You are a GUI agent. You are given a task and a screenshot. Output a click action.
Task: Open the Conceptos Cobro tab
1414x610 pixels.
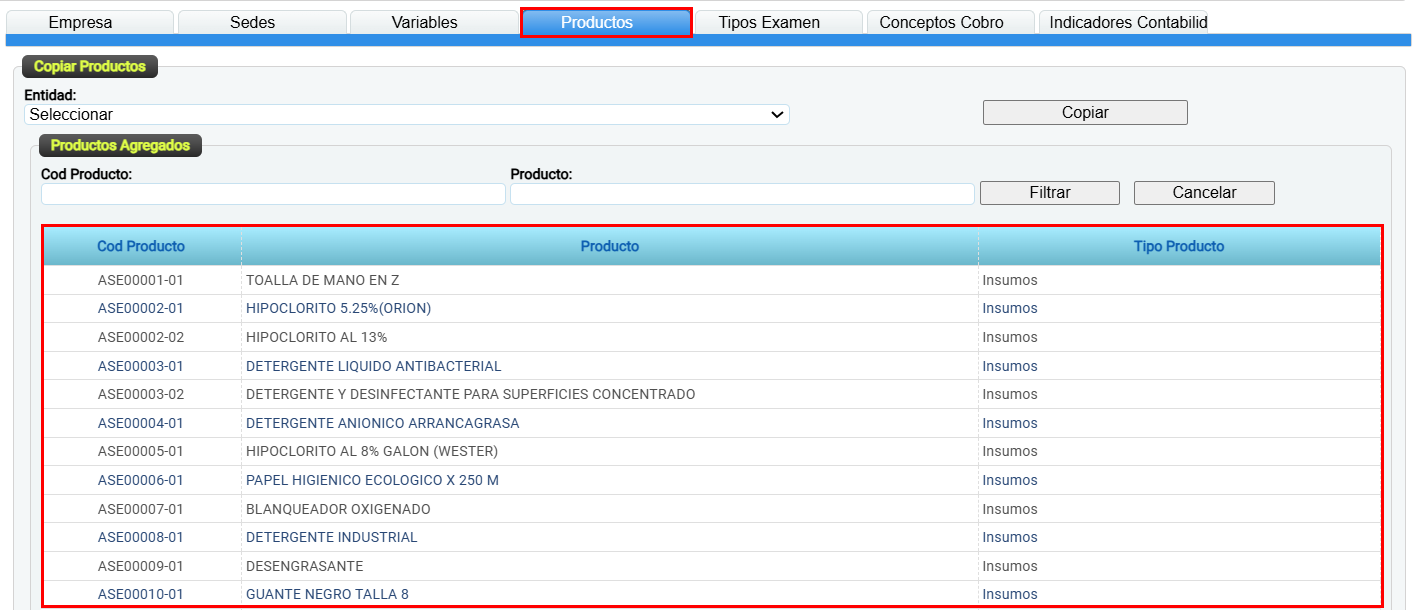[x=941, y=22]
